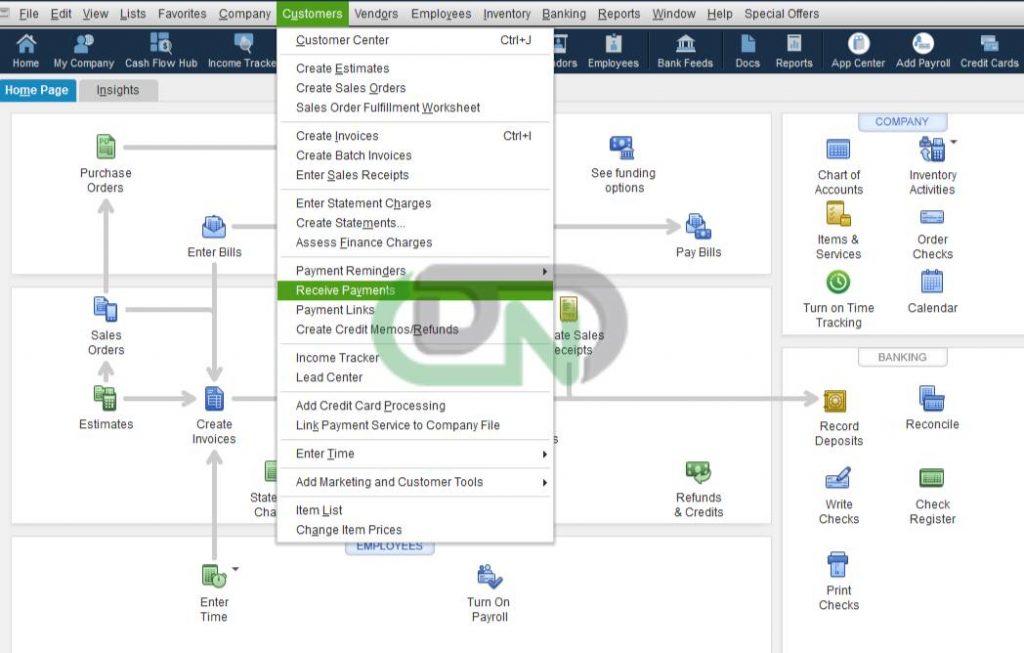Viewport: 1024px width, 653px height.
Task: Open the Vendors menu
Action: (377, 13)
